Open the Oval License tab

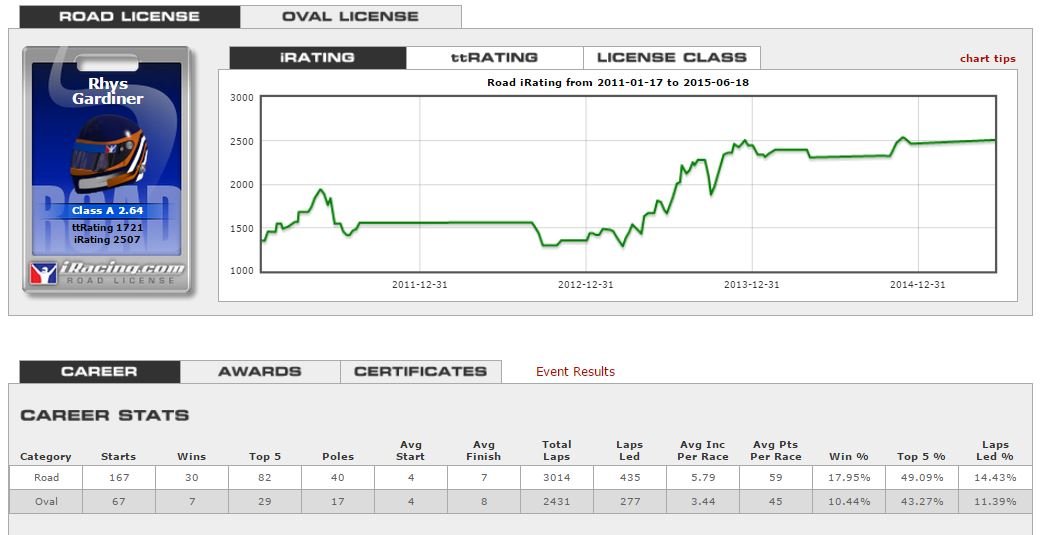click(x=351, y=17)
